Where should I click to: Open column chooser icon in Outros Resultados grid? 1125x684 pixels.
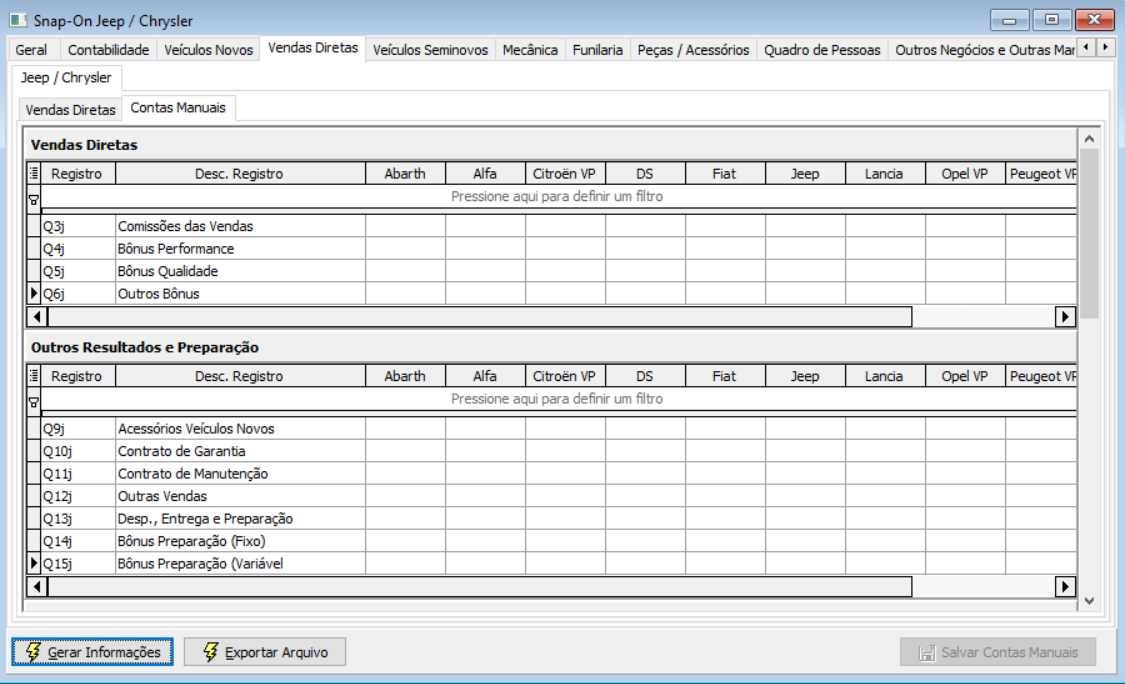[34, 375]
